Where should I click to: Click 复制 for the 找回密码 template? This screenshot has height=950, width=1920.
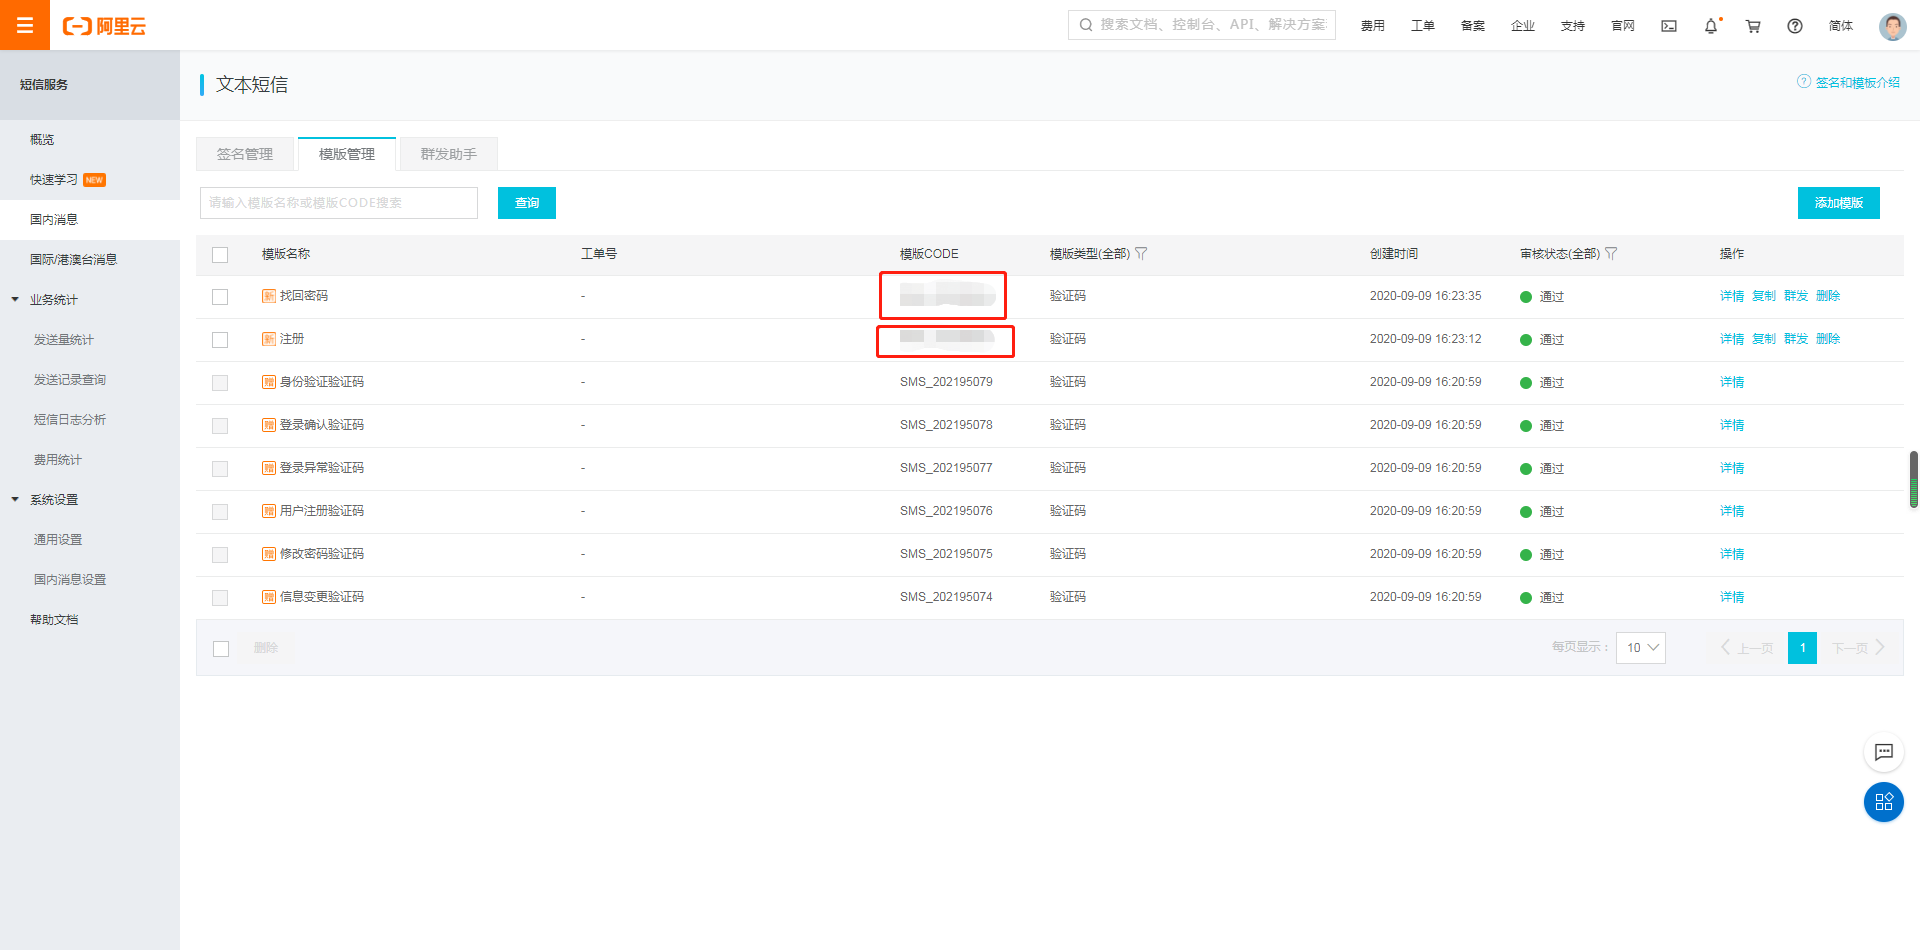click(x=1764, y=296)
